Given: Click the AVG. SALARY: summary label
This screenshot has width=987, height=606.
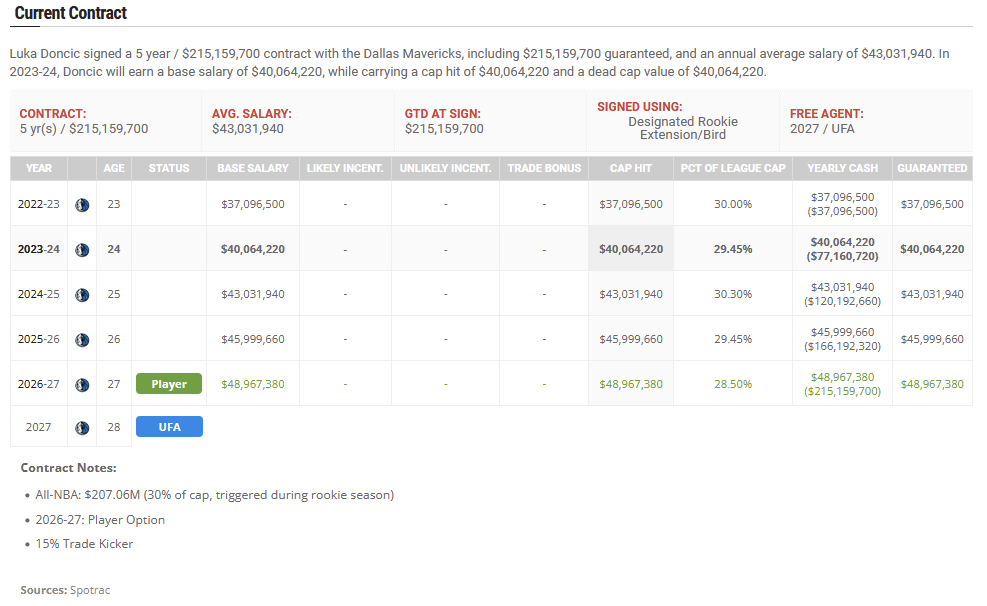Looking at the screenshot, I should pos(252,114).
